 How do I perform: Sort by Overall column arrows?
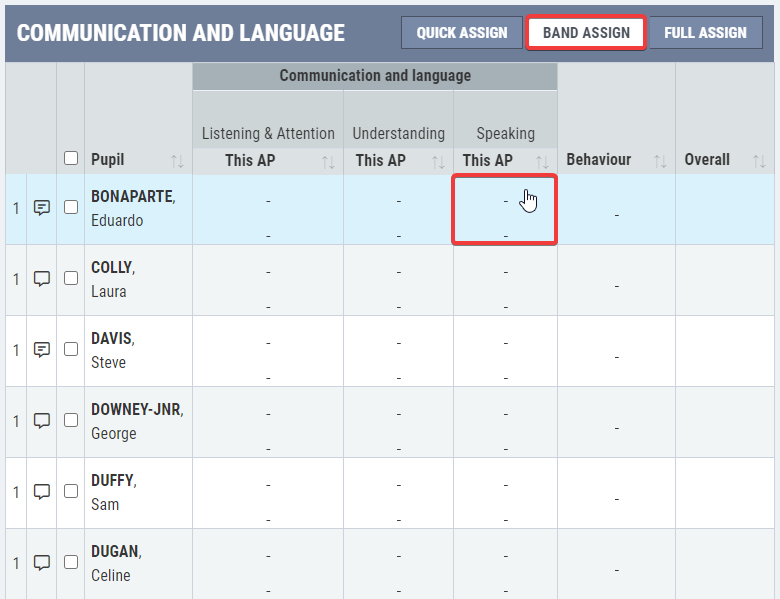[x=759, y=161]
